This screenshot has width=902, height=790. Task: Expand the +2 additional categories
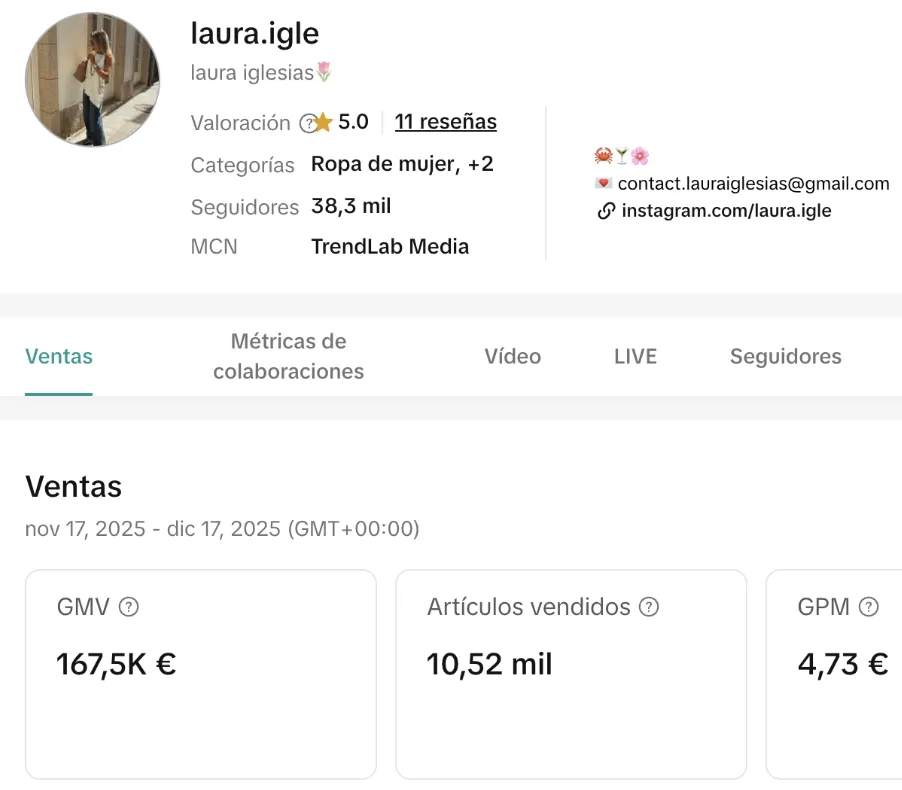point(481,164)
